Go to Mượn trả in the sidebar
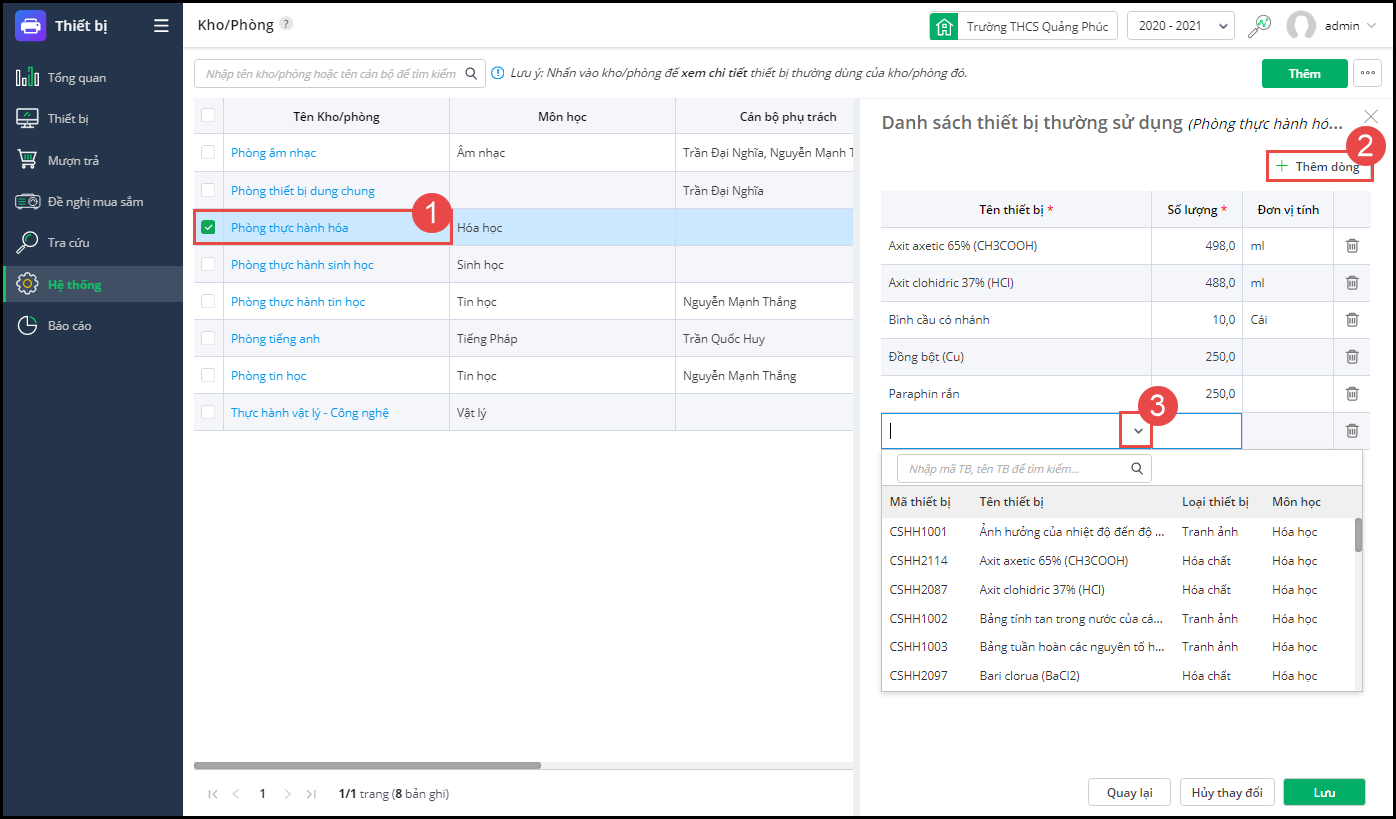The image size is (1396, 819). (73, 160)
